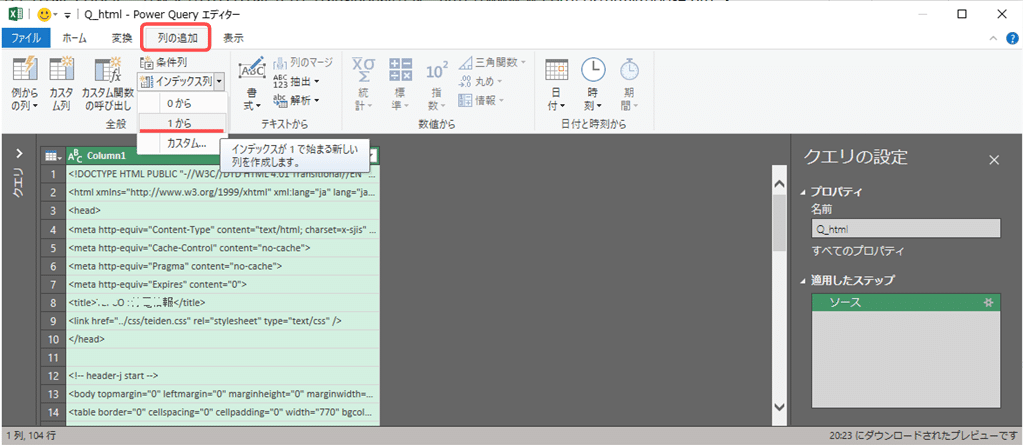Click ABC data type icon of Column1
Viewport: 1023px width, 445px height.
click(75, 156)
